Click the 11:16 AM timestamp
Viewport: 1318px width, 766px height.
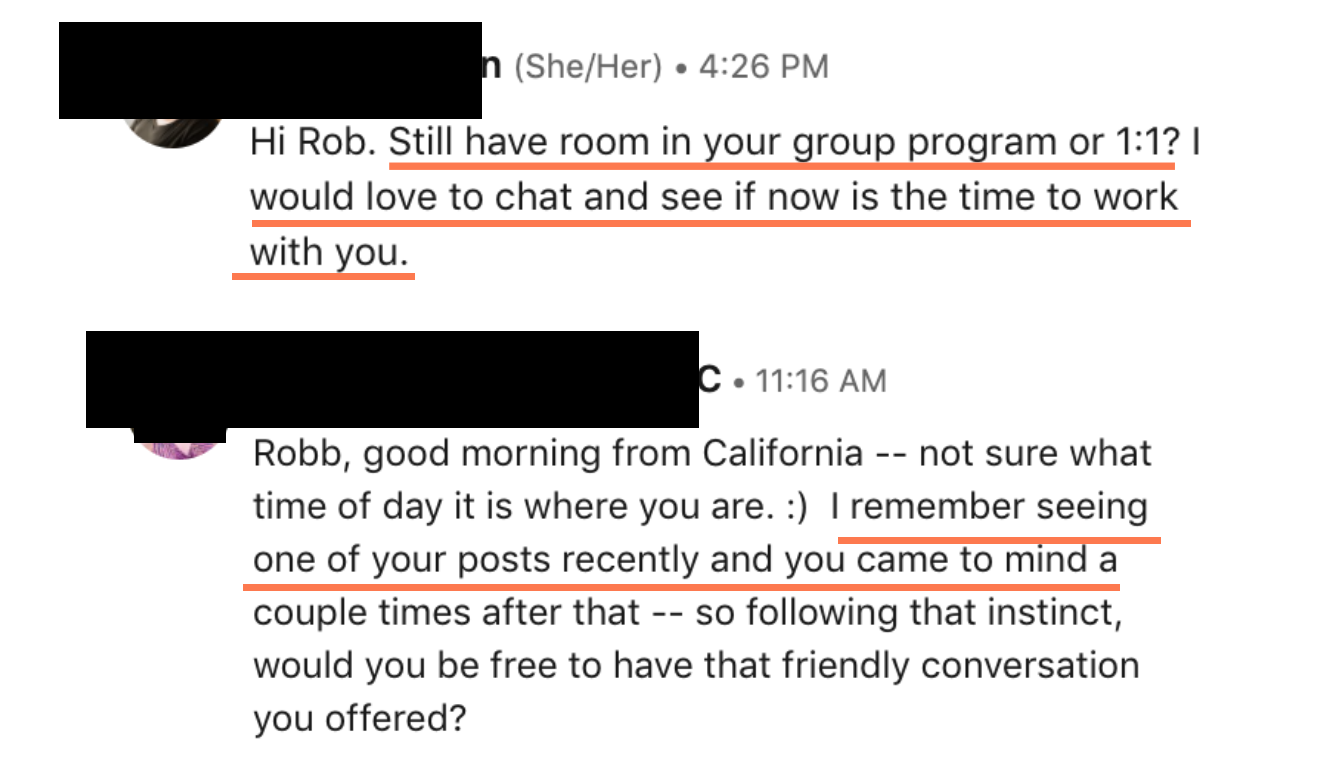tap(820, 381)
